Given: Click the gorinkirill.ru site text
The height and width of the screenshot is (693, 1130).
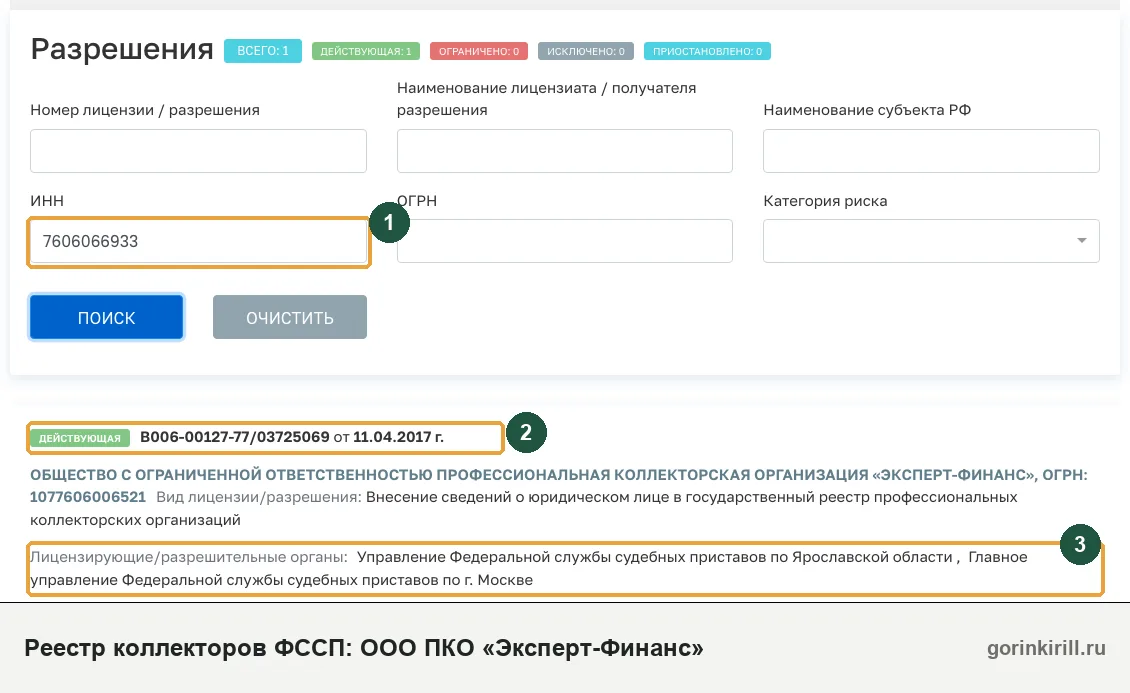Looking at the screenshot, I should (x=1046, y=648).
